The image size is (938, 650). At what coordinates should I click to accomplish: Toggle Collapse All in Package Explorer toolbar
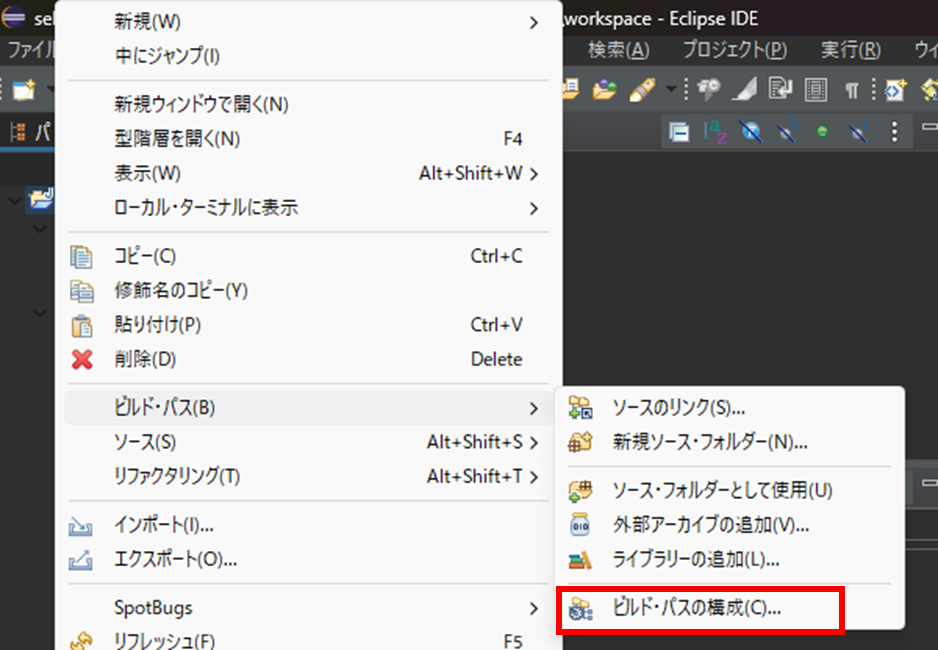click(681, 131)
